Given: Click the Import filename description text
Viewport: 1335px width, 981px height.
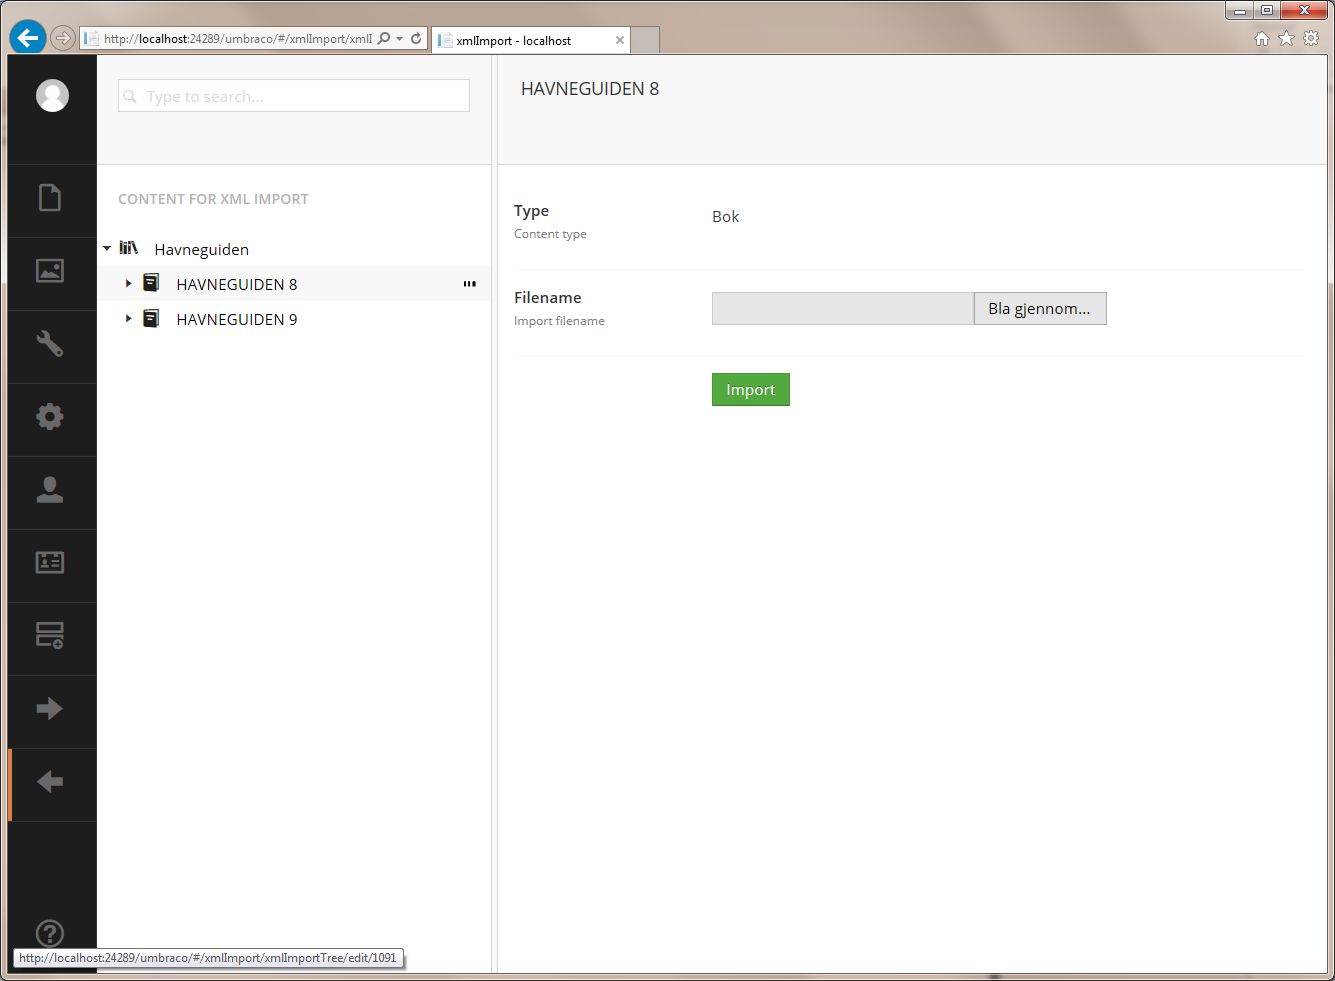Looking at the screenshot, I should click(559, 321).
